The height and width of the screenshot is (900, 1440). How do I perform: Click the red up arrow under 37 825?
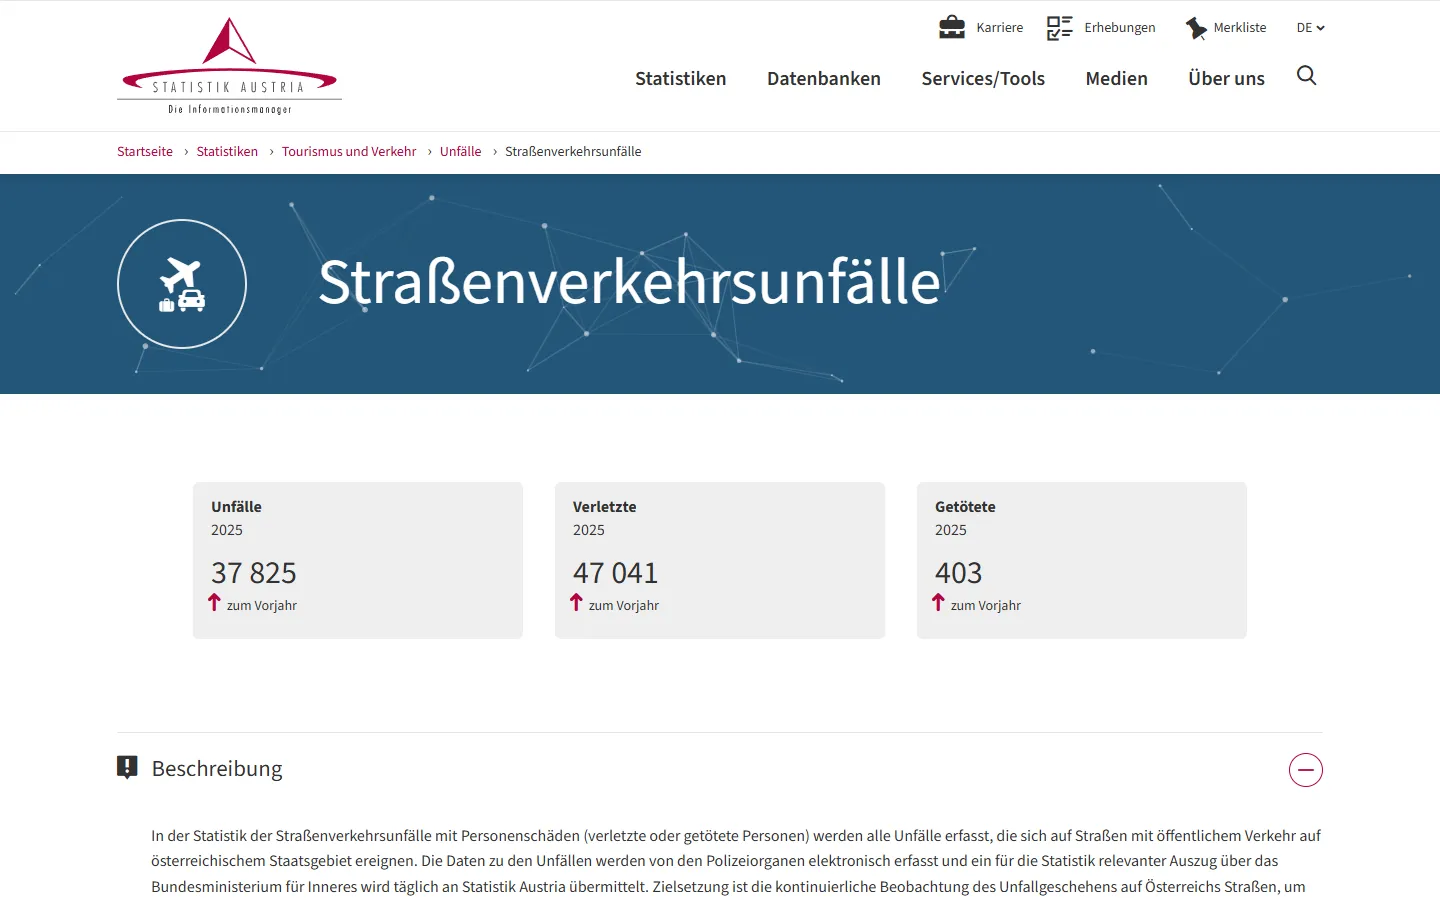tap(214, 602)
